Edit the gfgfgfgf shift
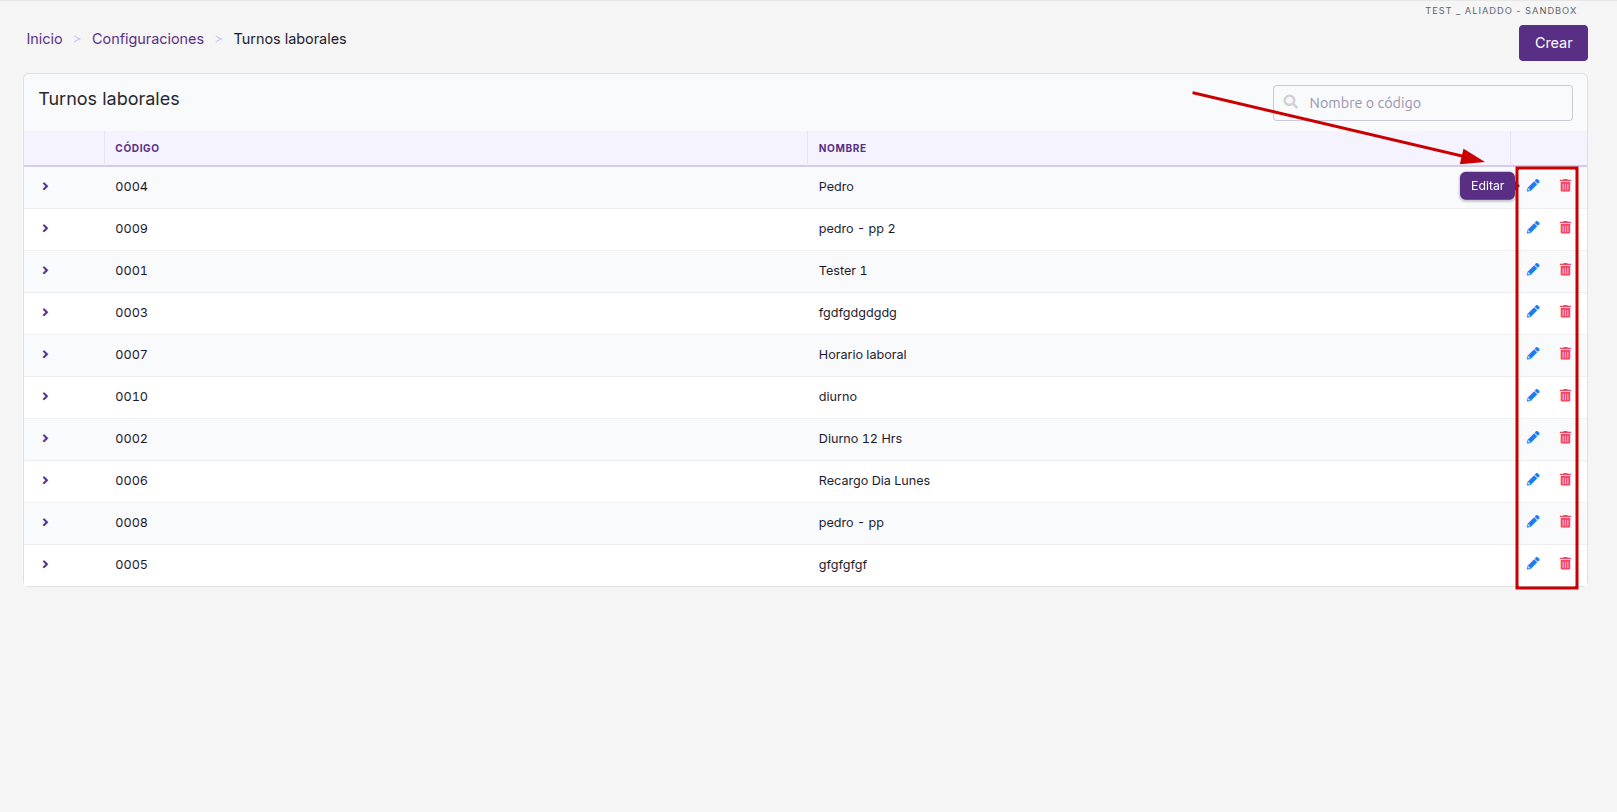1617x812 pixels. tap(1533, 564)
